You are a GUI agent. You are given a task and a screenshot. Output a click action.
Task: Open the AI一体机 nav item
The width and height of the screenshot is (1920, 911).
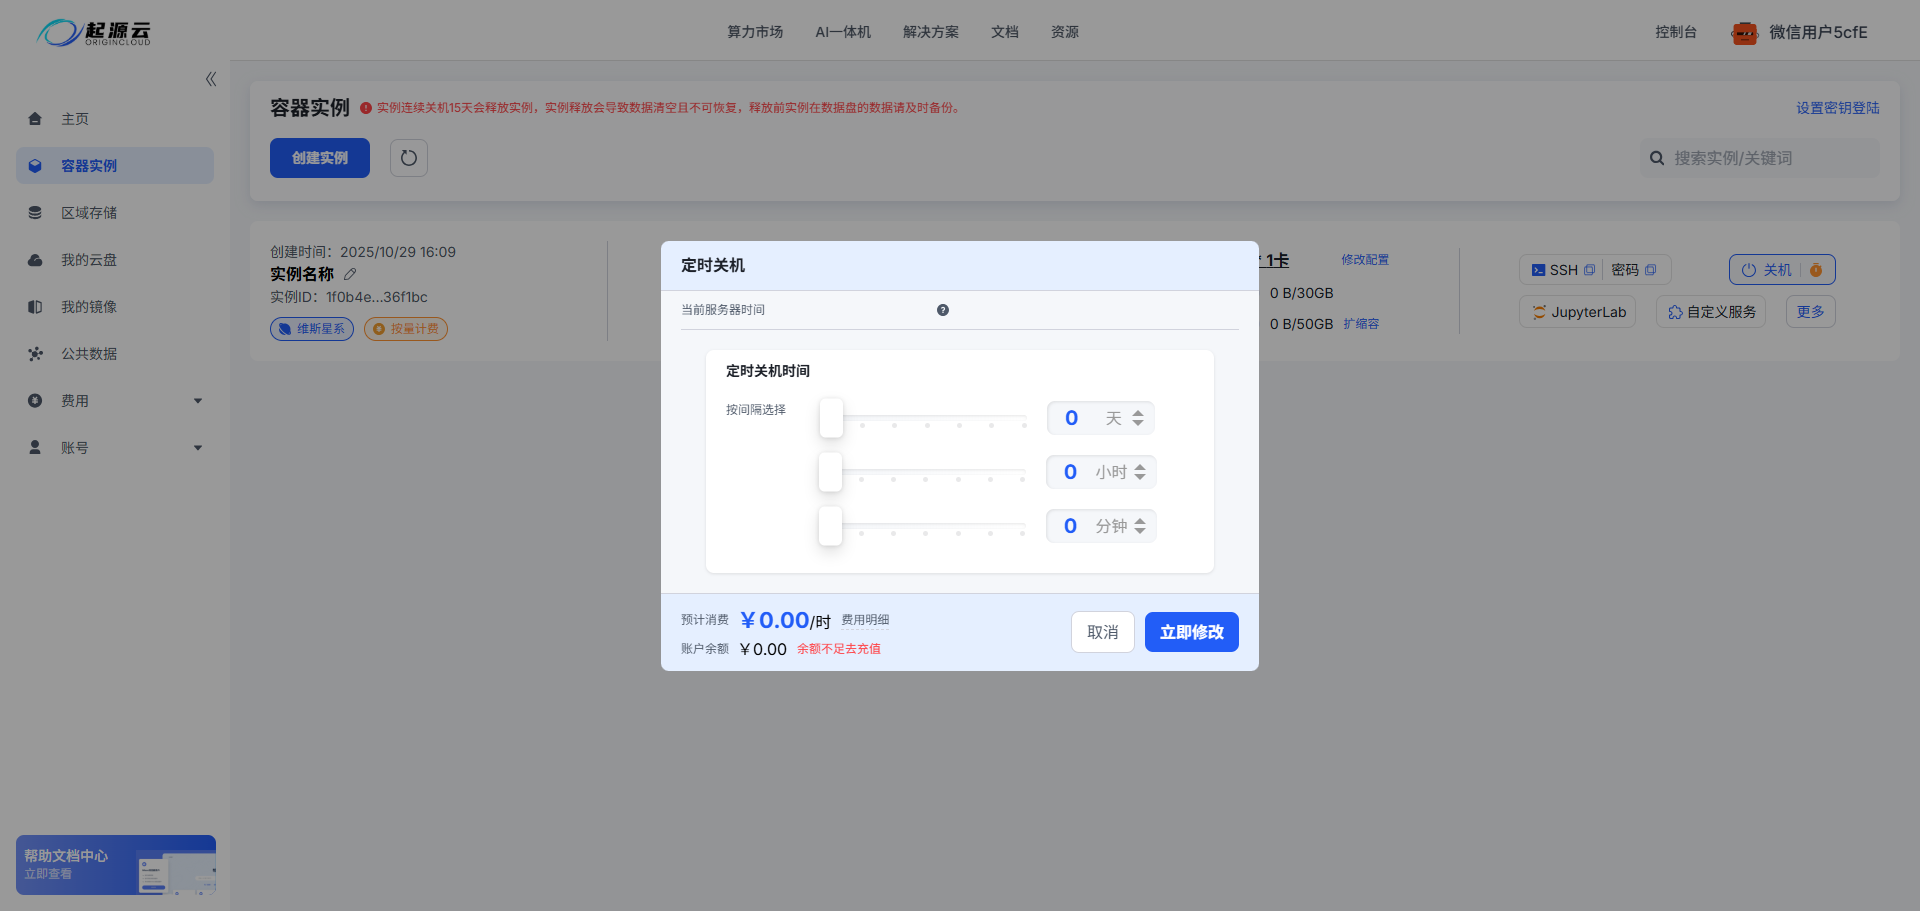[843, 32]
